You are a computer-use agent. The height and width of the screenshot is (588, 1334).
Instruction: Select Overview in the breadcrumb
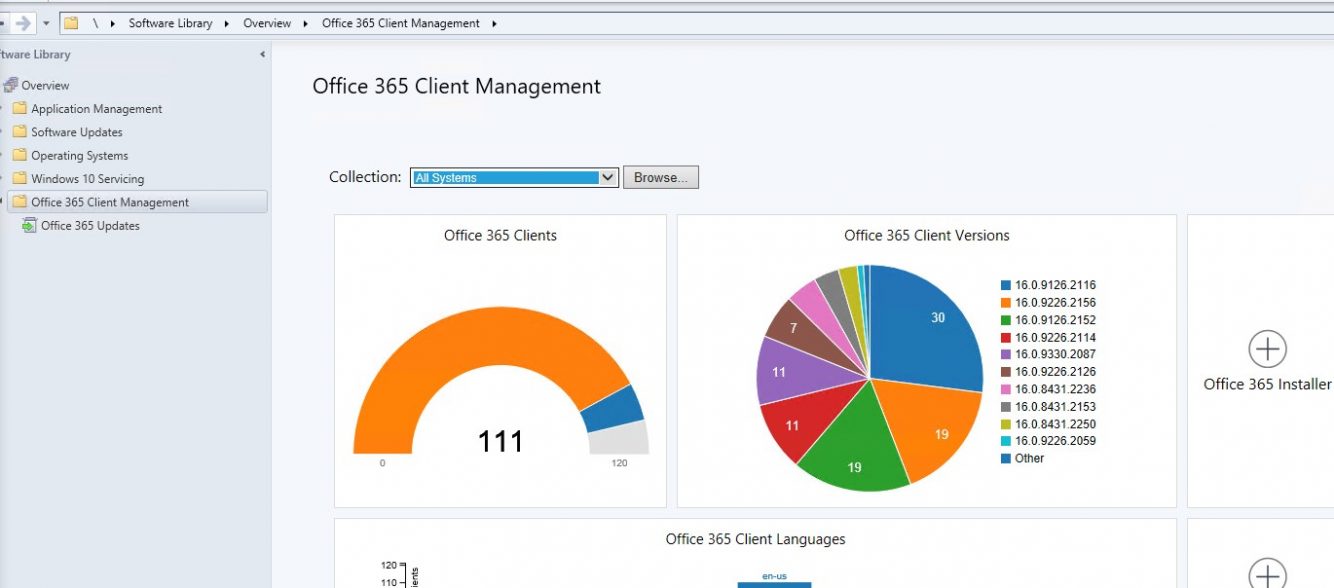tap(266, 22)
